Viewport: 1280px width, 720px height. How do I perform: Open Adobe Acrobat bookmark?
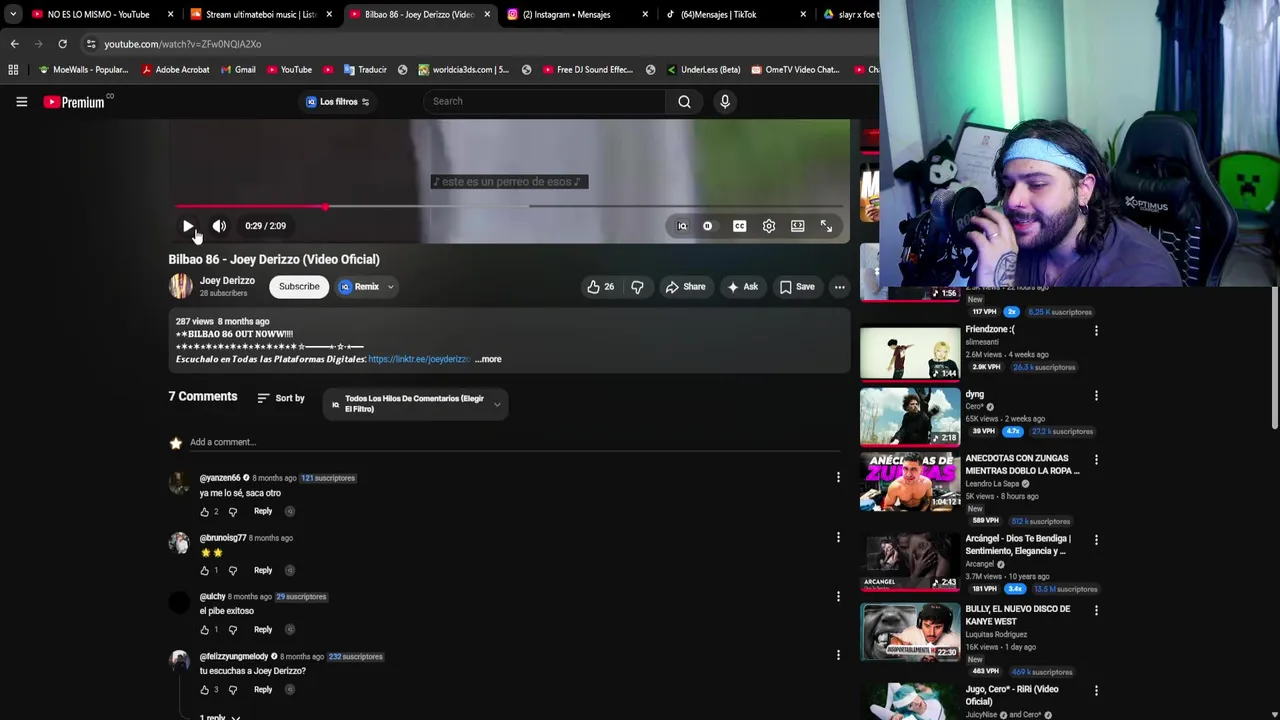click(x=175, y=70)
